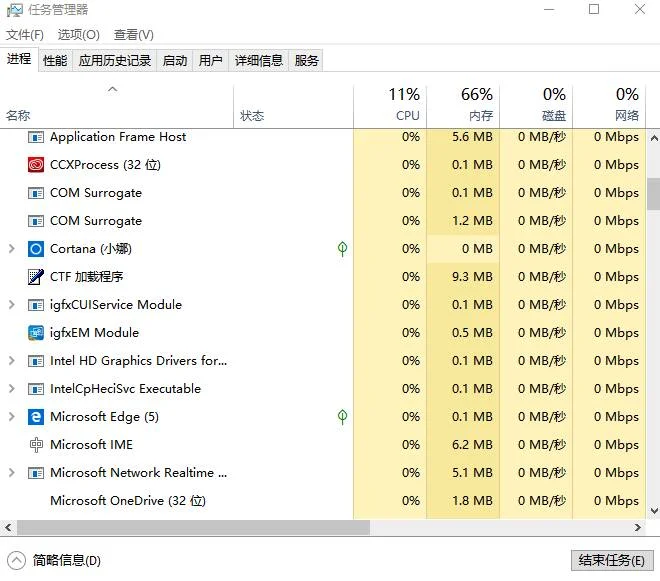Collapse to 简略信息 using round arrow
Screen dimensions: 660x581
16,560
